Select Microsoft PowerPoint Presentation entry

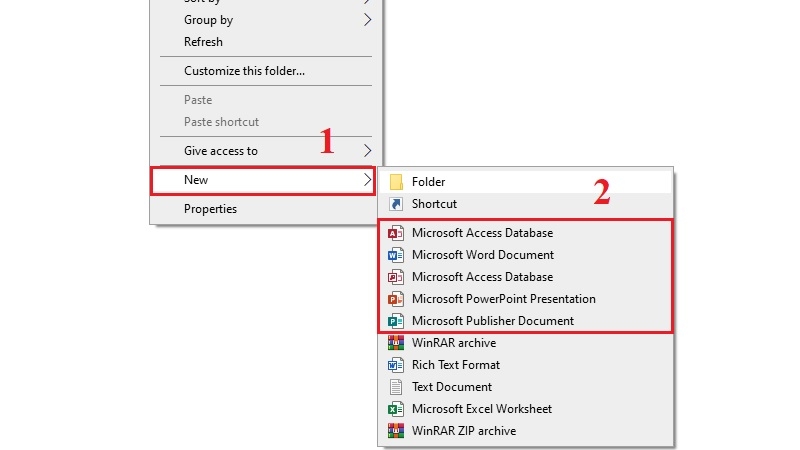coord(526,298)
